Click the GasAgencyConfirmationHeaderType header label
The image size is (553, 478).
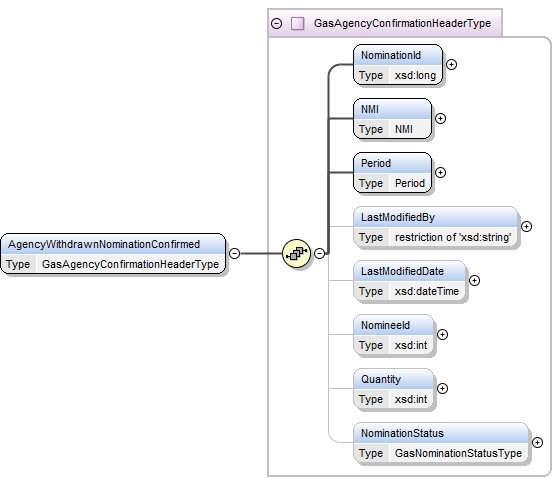[402, 23]
